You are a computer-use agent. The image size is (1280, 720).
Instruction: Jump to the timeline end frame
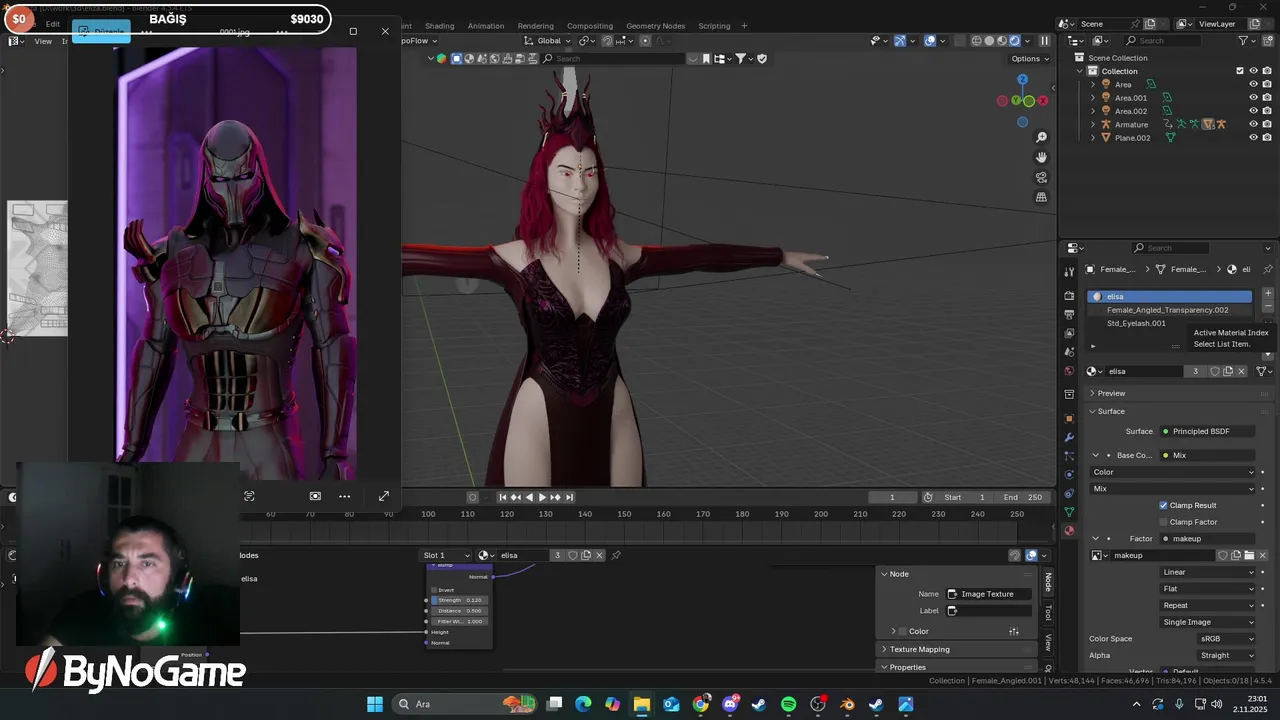pyautogui.click(x=569, y=497)
